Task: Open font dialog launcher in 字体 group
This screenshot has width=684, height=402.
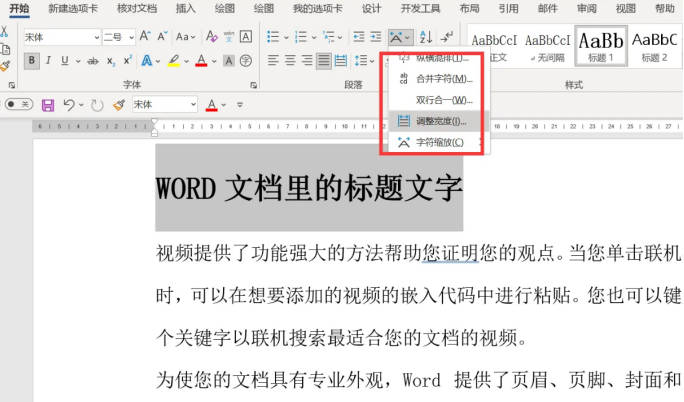Action: (253, 85)
